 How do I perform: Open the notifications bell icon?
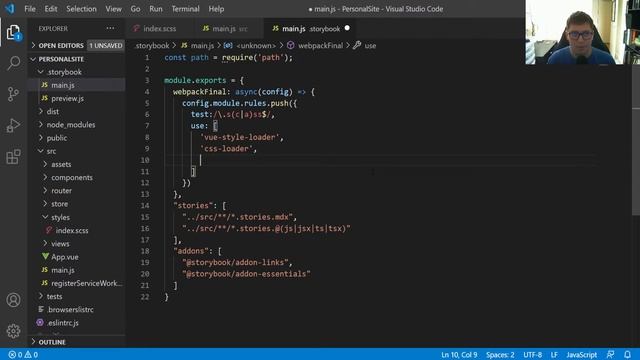coord(627,355)
